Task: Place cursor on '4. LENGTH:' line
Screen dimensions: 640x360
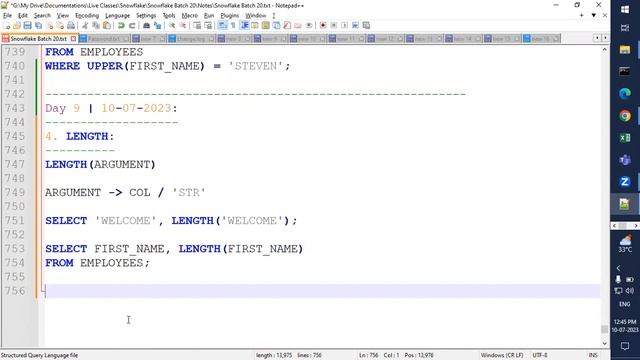Action: point(80,136)
